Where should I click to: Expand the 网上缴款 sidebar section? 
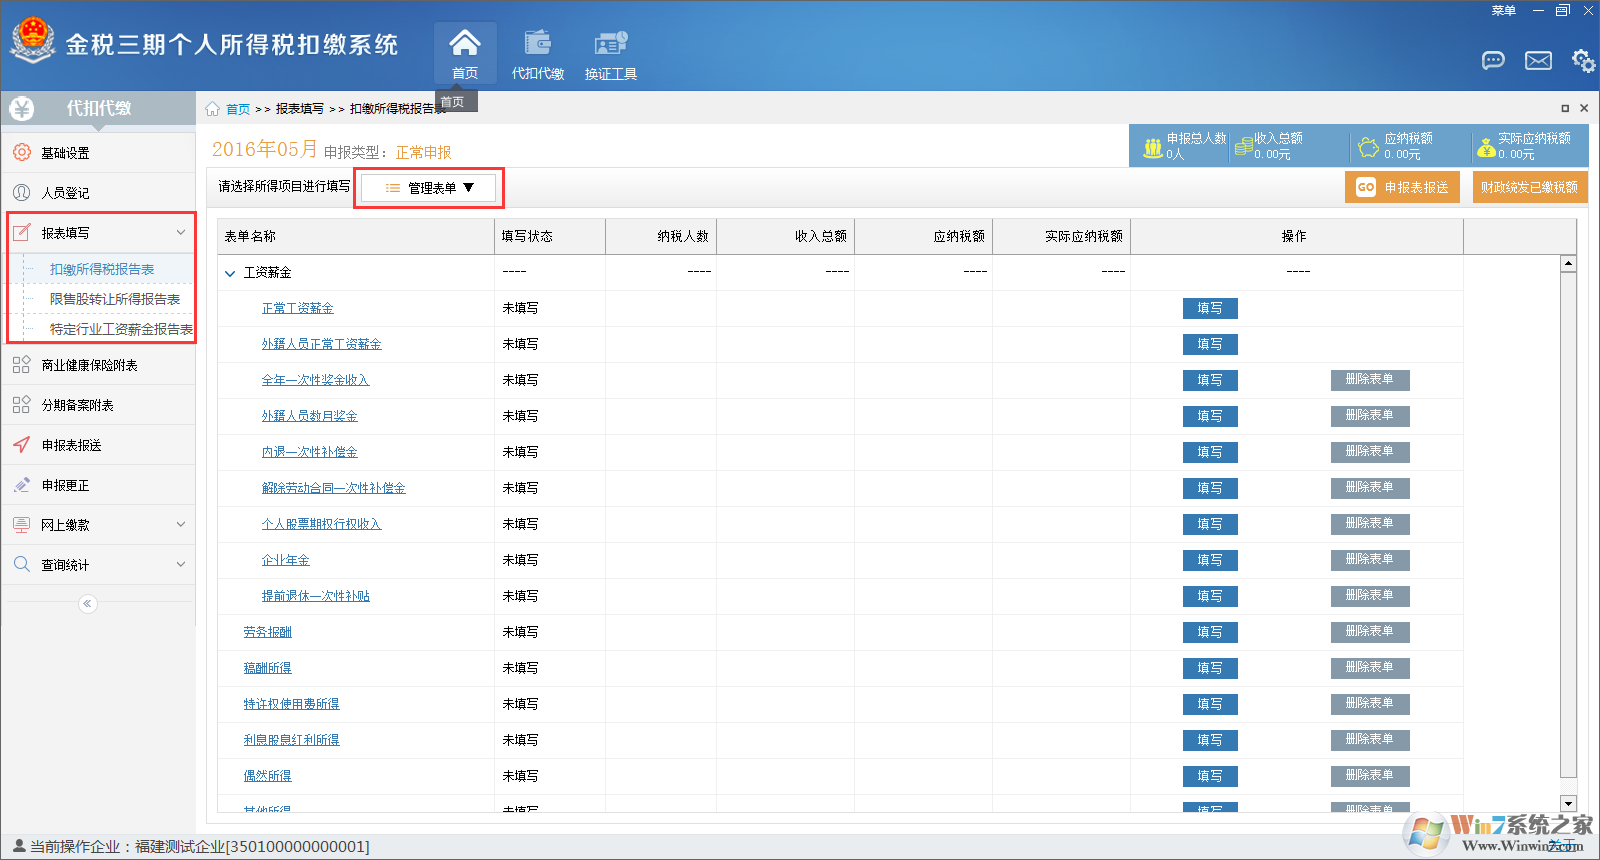[181, 524]
